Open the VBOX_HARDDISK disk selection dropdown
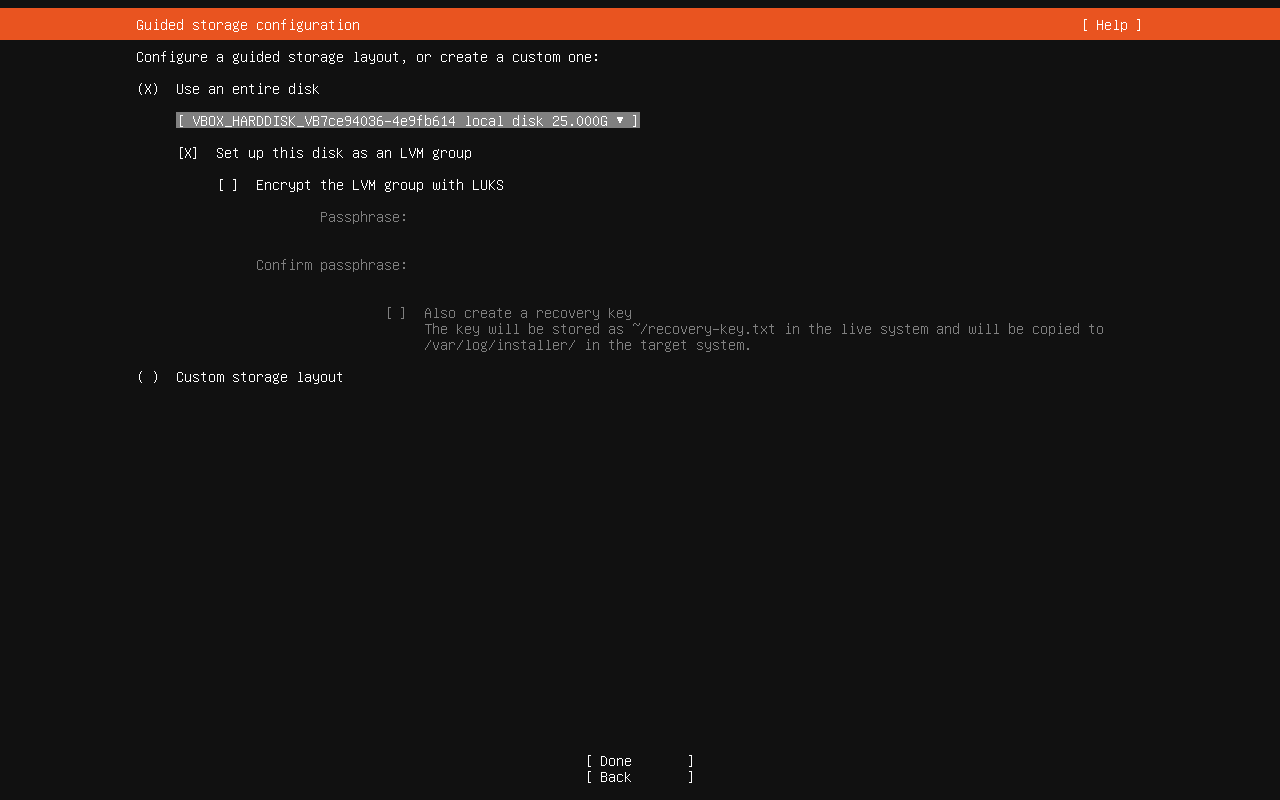Image resolution: width=1280 pixels, height=800 pixels. [407, 120]
